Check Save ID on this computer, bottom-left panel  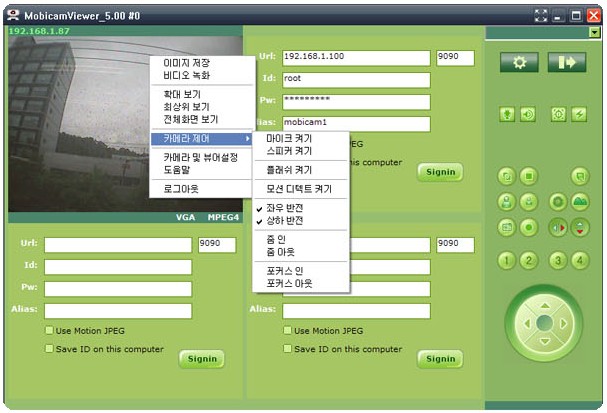click(x=49, y=348)
